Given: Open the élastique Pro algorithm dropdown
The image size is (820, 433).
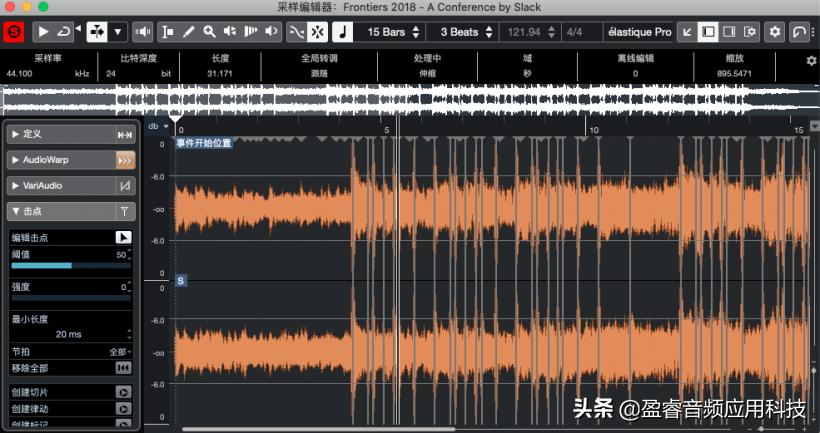Looking at the screenshot, I should pyautogui.click(x=639, y=32).
